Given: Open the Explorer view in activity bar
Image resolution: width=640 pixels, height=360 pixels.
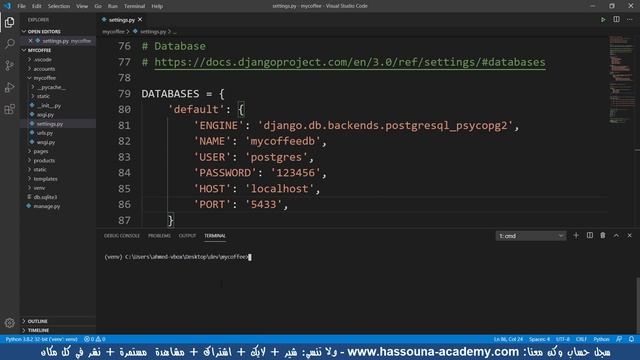Looking at the screenshot, I should (x=9, y=22).
